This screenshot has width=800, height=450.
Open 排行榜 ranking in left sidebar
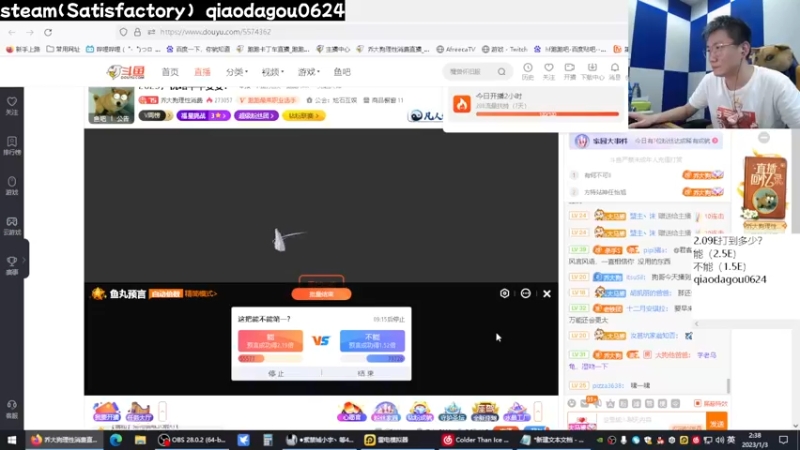pyautogui.click(x=12, y=145)
